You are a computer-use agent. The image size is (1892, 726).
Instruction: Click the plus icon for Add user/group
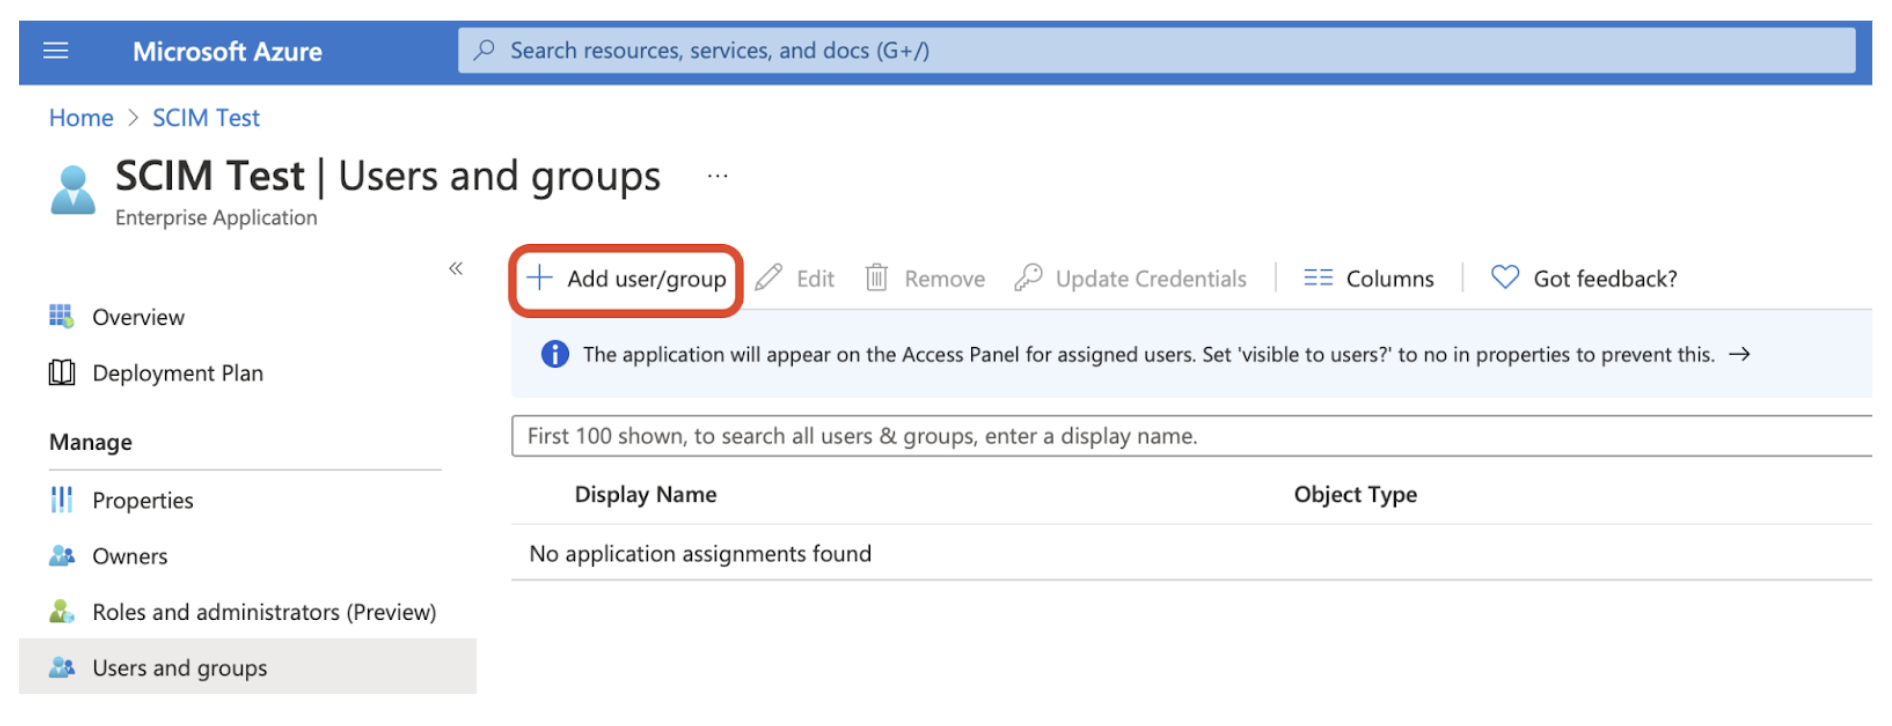tap(539, 278)
